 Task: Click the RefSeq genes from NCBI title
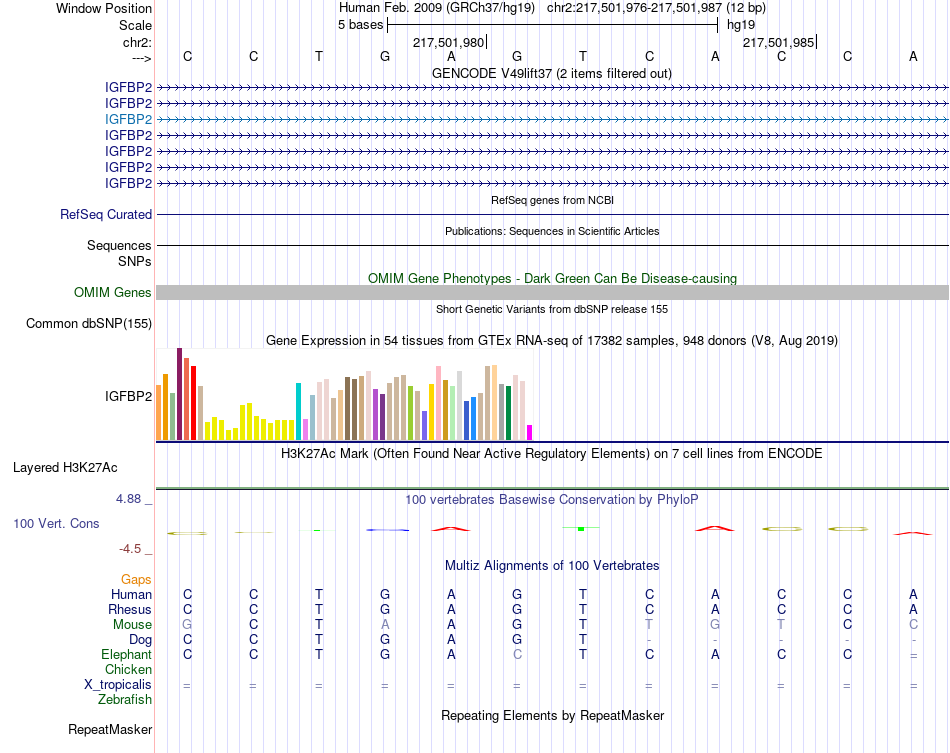click(x=553, y=201)
